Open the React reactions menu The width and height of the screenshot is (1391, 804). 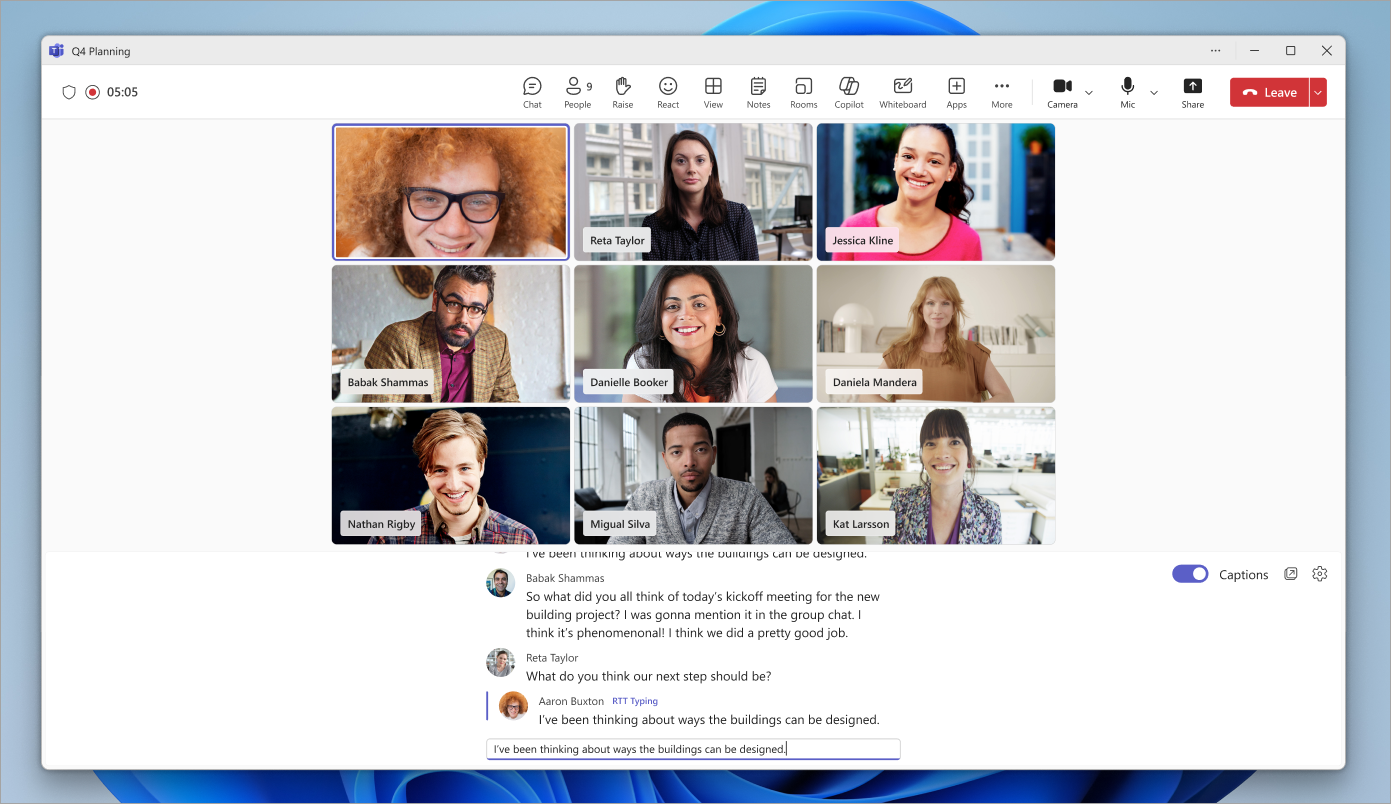tap(667, 91)
